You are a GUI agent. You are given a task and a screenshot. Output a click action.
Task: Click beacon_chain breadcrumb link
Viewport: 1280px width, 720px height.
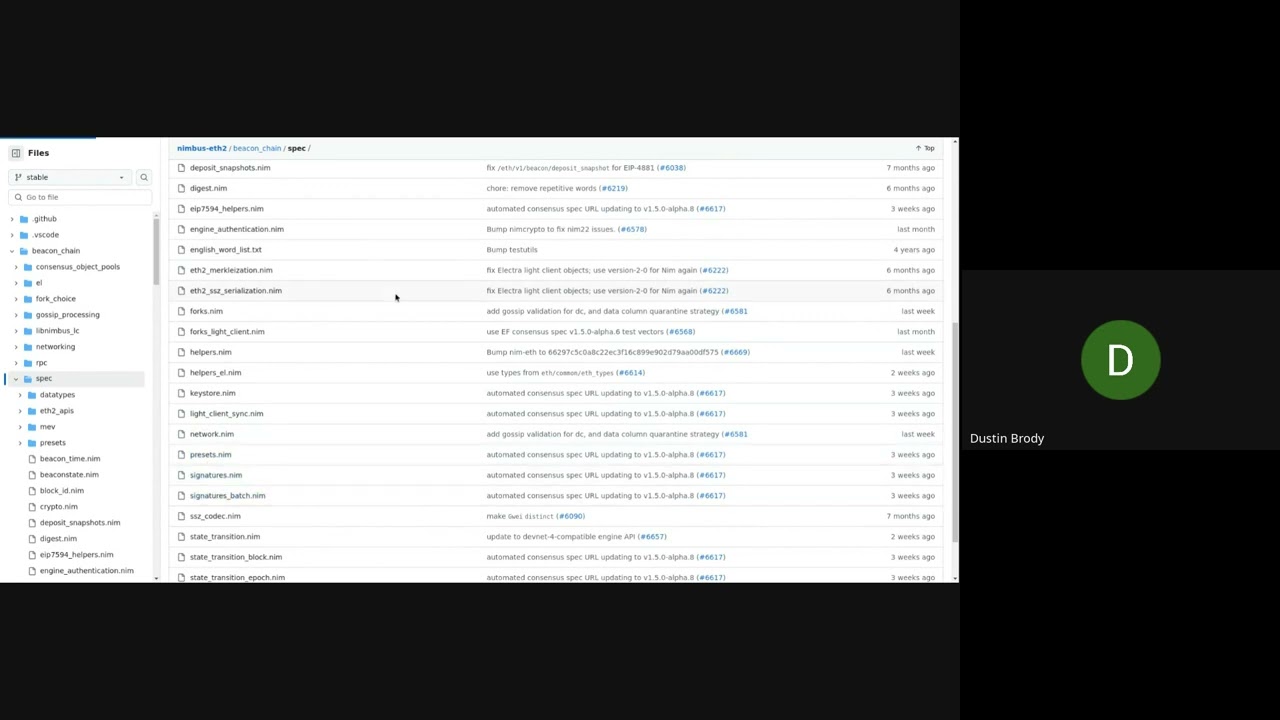tap(257, 148)
